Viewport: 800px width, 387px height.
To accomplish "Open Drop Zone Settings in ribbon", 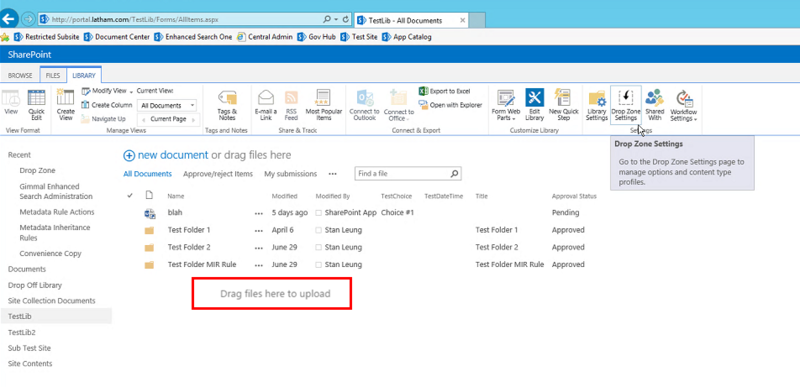I will pyautogui.click(x=626, y=105).
